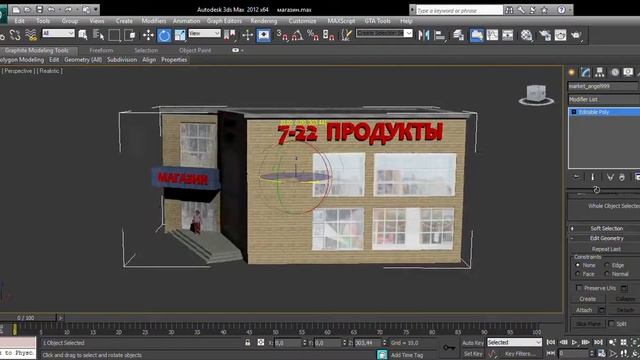Open the Manage Layers icon
This screenshot has width=640, height=360.
pyautogui.click(x=459, y=36)
